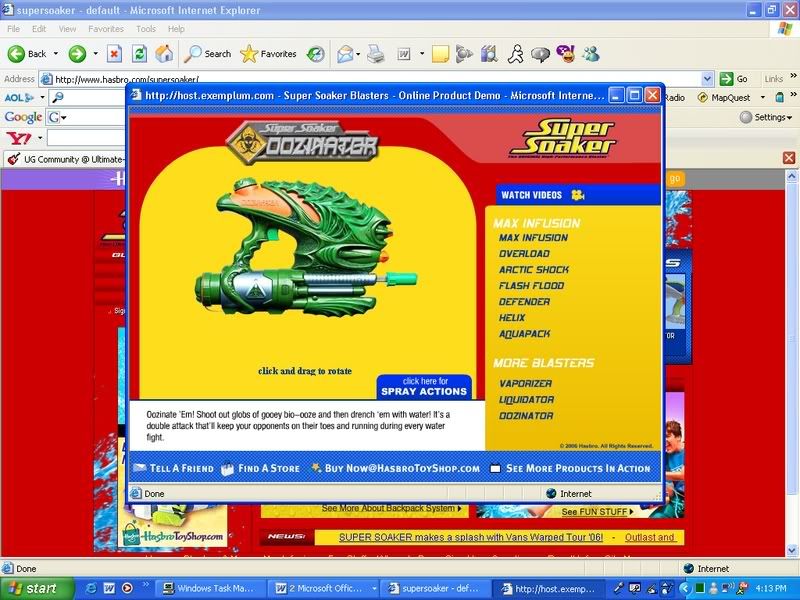Viewport: 800px width, 600px height.
Task: Open the Favorites menu
Action: pos(106,29)
